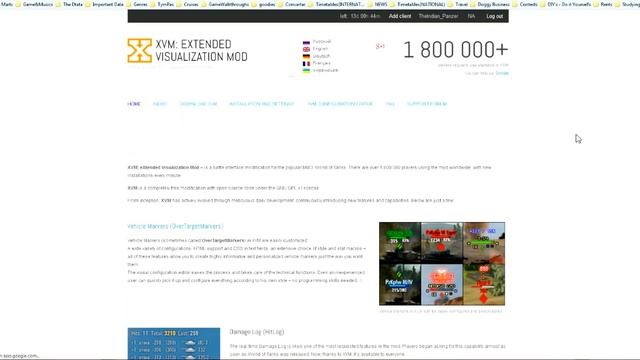Click the Log out link

coord(494,16)
